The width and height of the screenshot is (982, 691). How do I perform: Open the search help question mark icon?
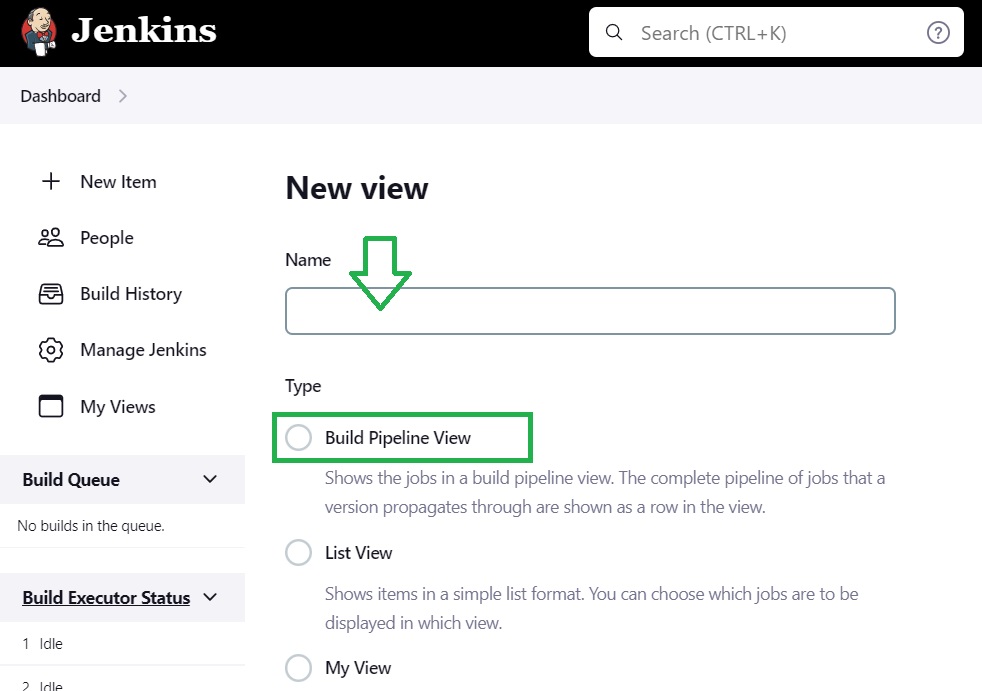coord(938,33)
